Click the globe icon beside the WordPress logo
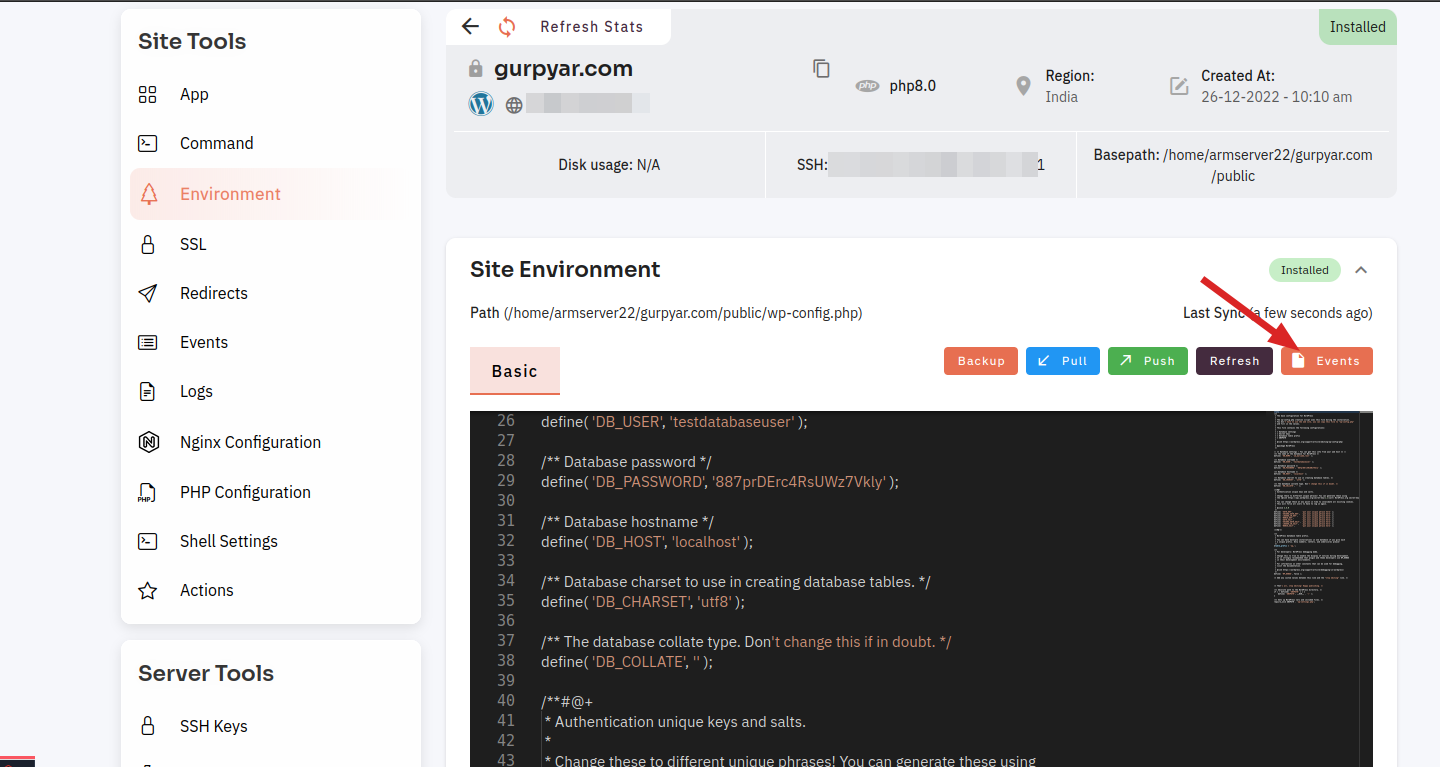The width and height of the screenshot is (1440, 767). [x=514, y=104]
